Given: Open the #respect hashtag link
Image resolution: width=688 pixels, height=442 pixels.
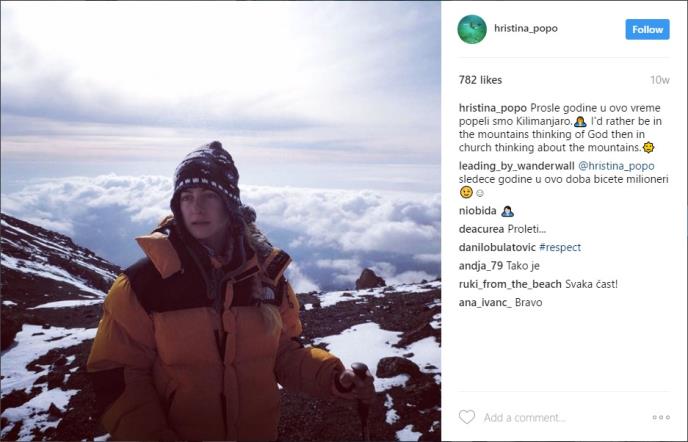Looking at the screenshot, I should 560,247.
